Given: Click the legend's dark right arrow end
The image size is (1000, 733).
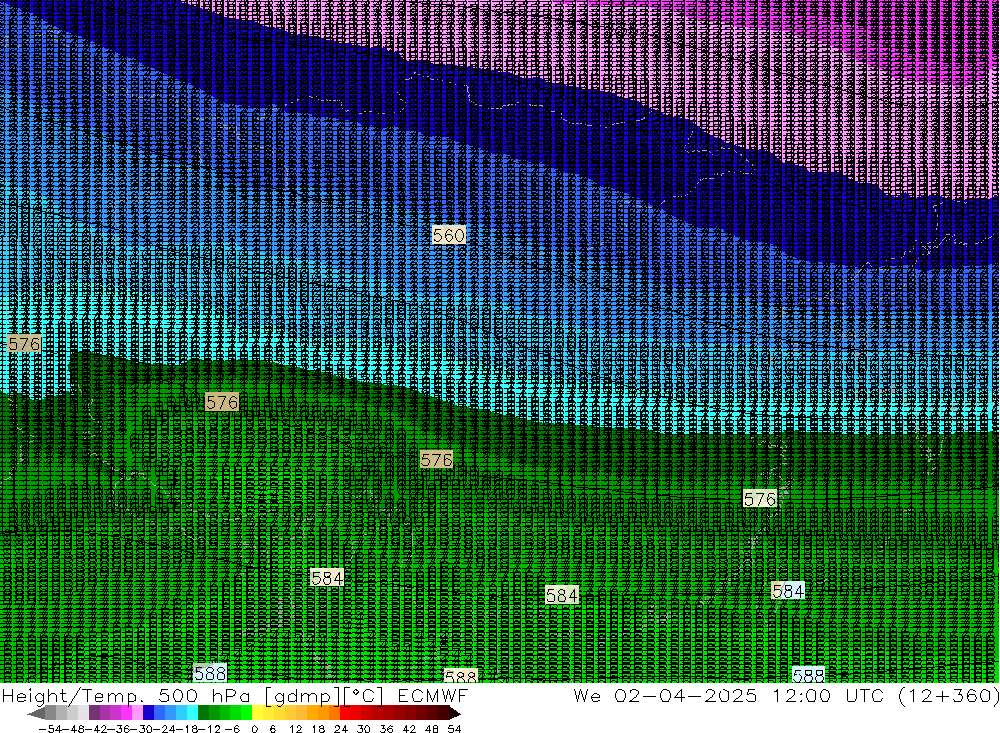Looking at the screenshot, I should point(454,713).
